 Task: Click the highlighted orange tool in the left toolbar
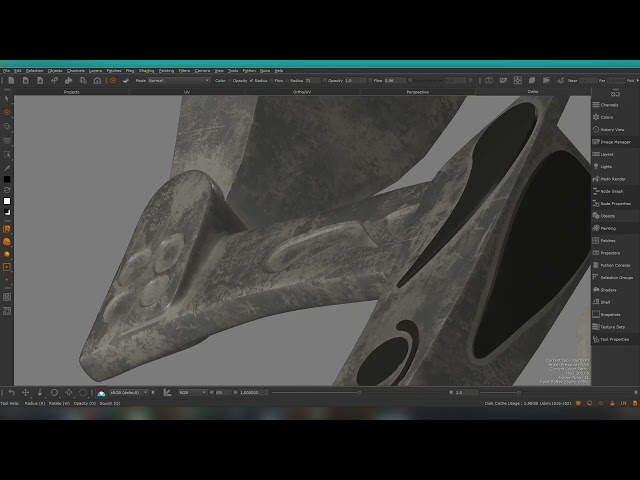(x=7, y=229)
